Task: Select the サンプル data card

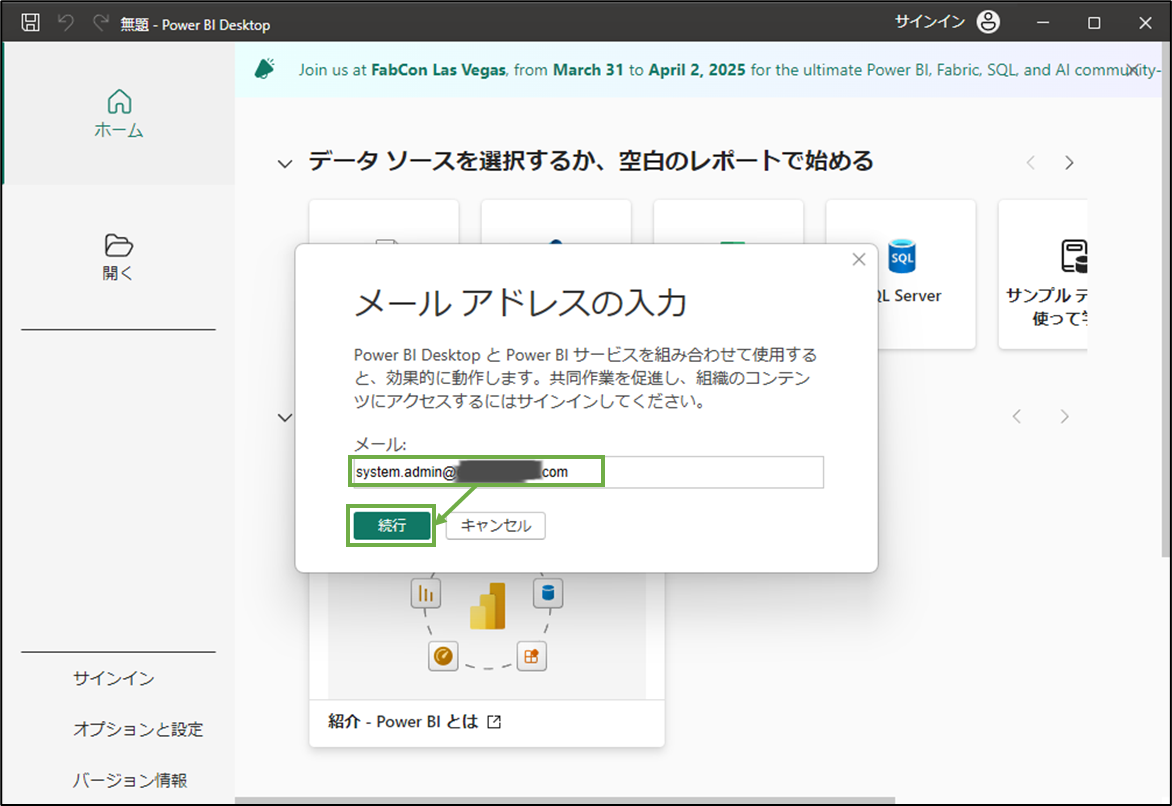Action: (1043, 274)
